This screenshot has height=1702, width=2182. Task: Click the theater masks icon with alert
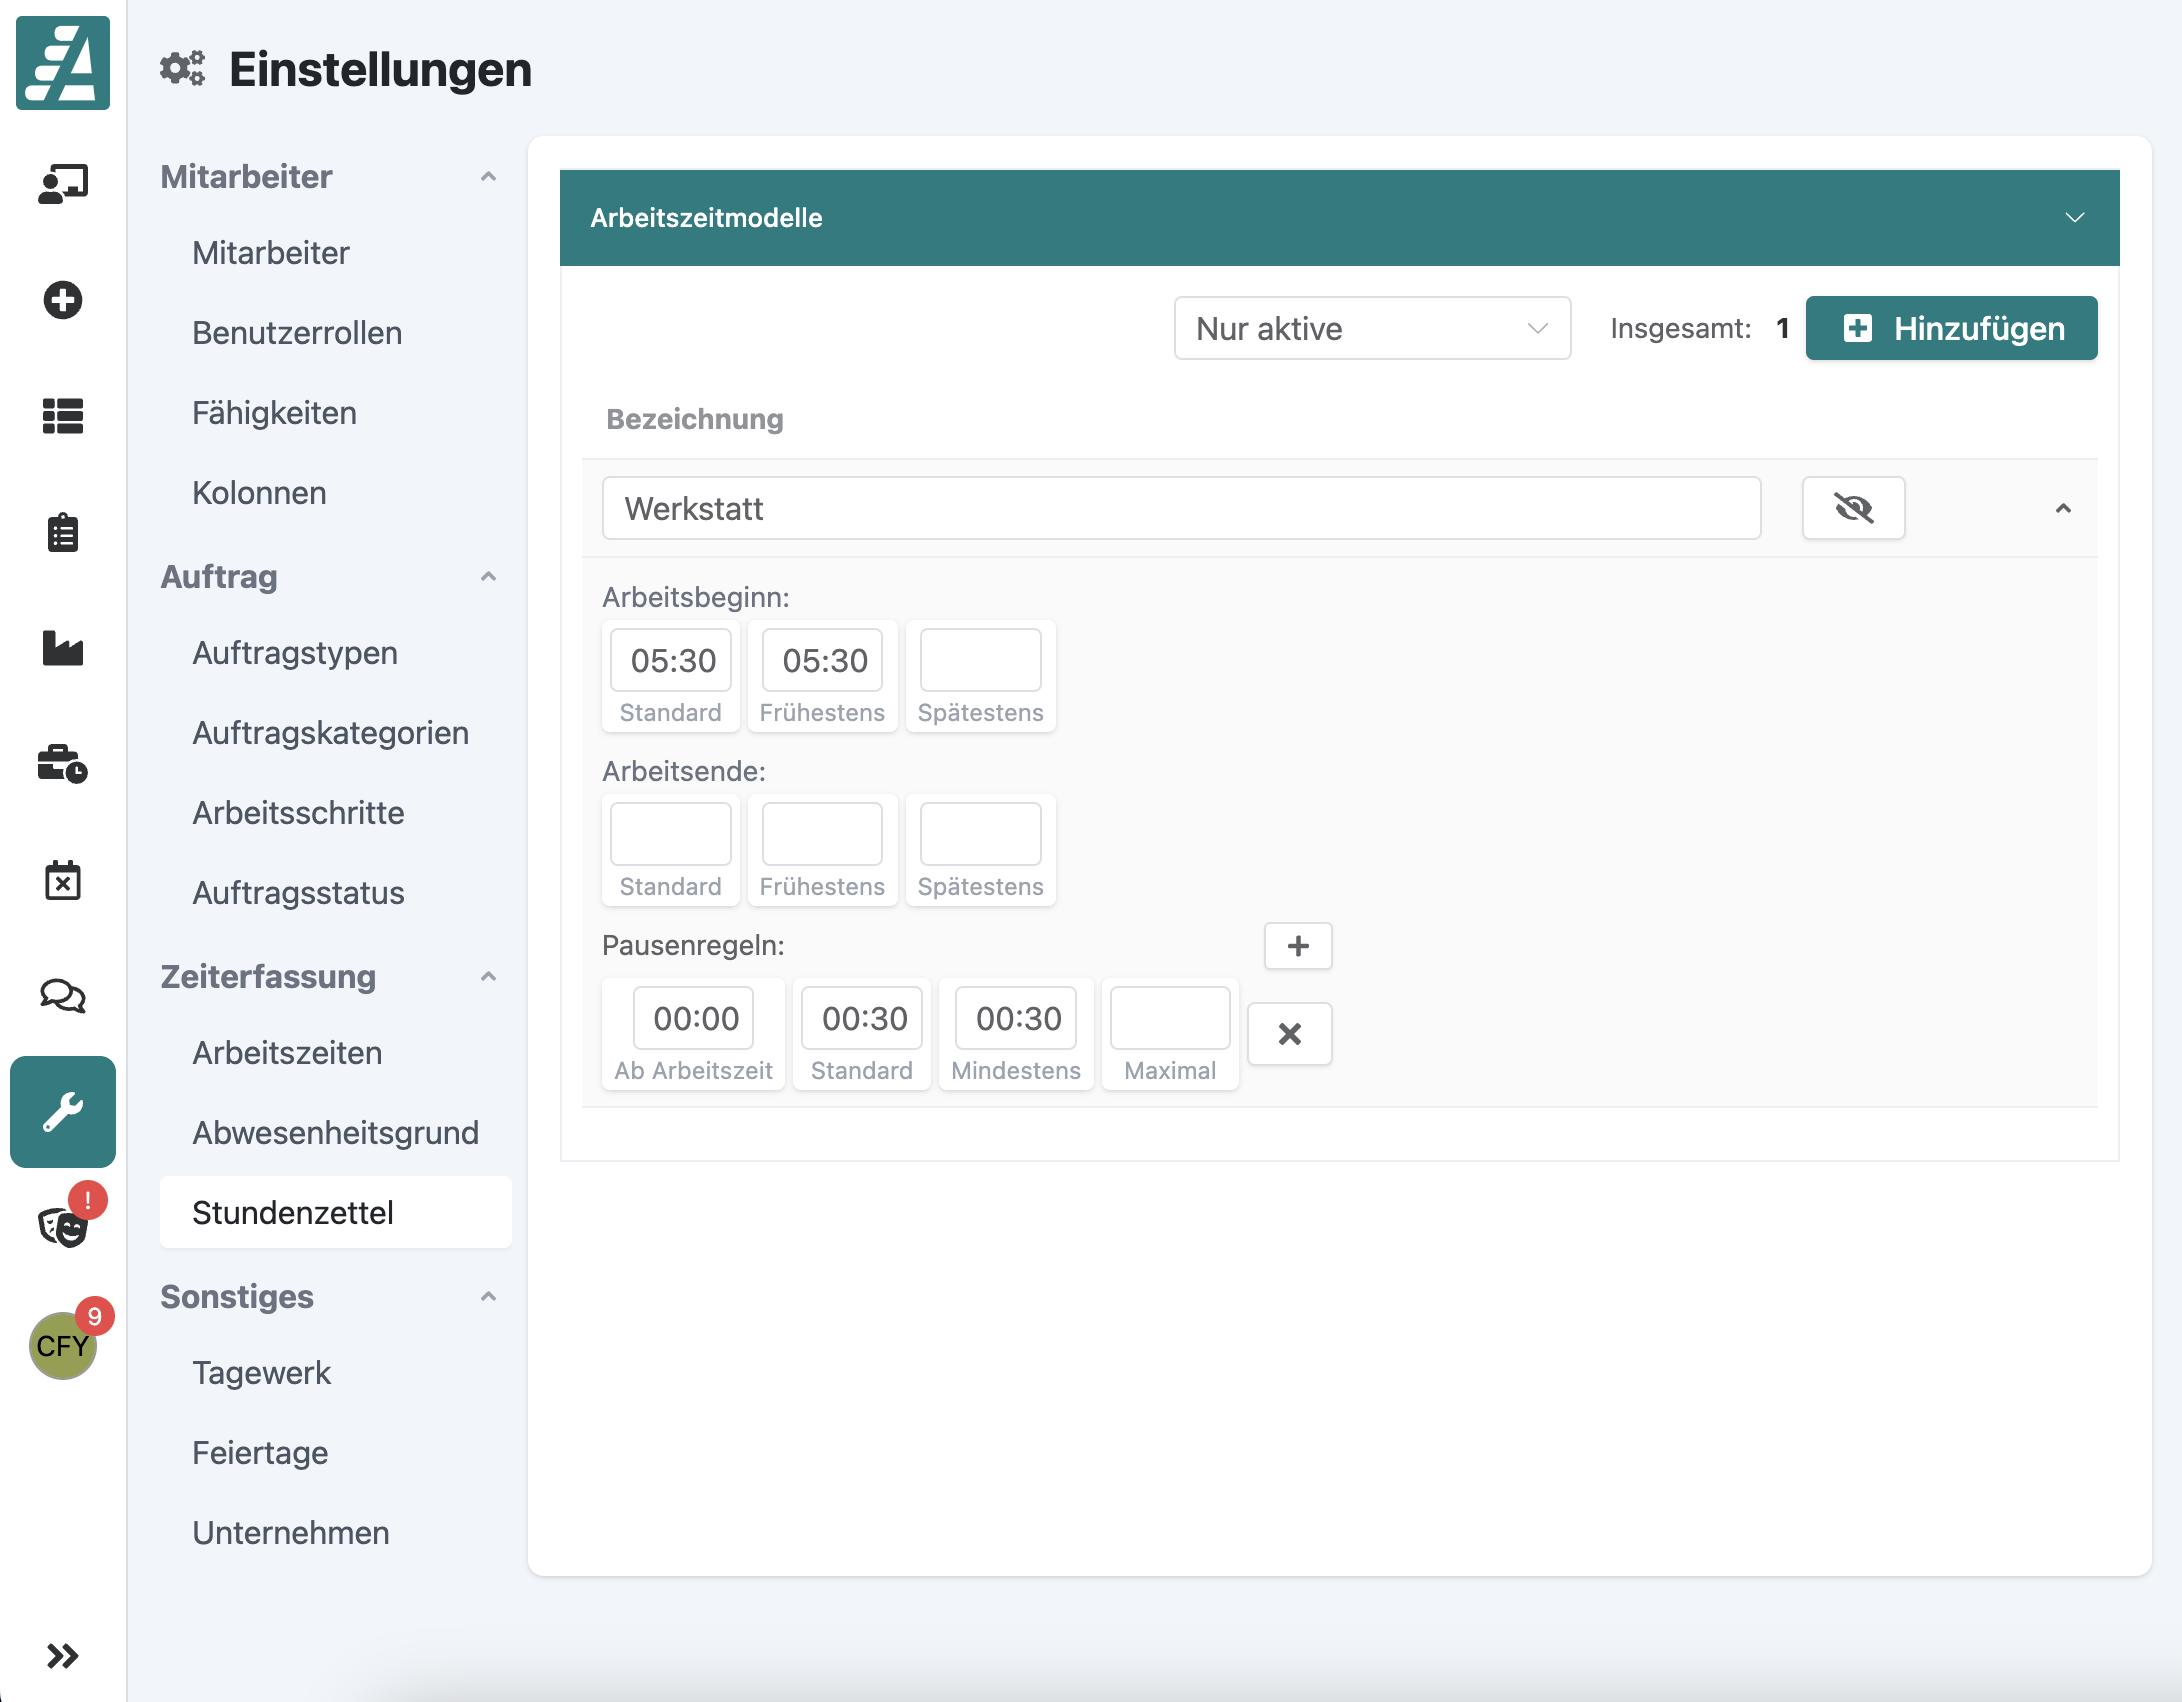click(x=63, y=1225)
